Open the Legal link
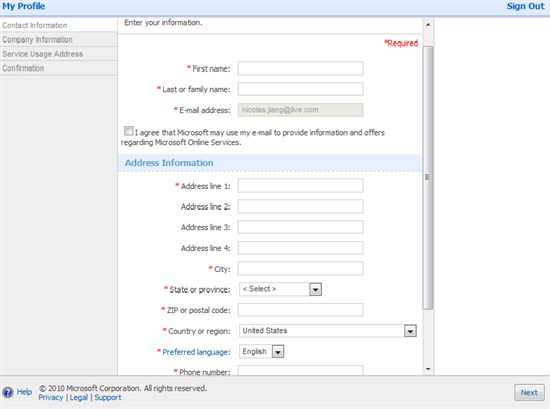550x409 pixels. coord(79,397)
